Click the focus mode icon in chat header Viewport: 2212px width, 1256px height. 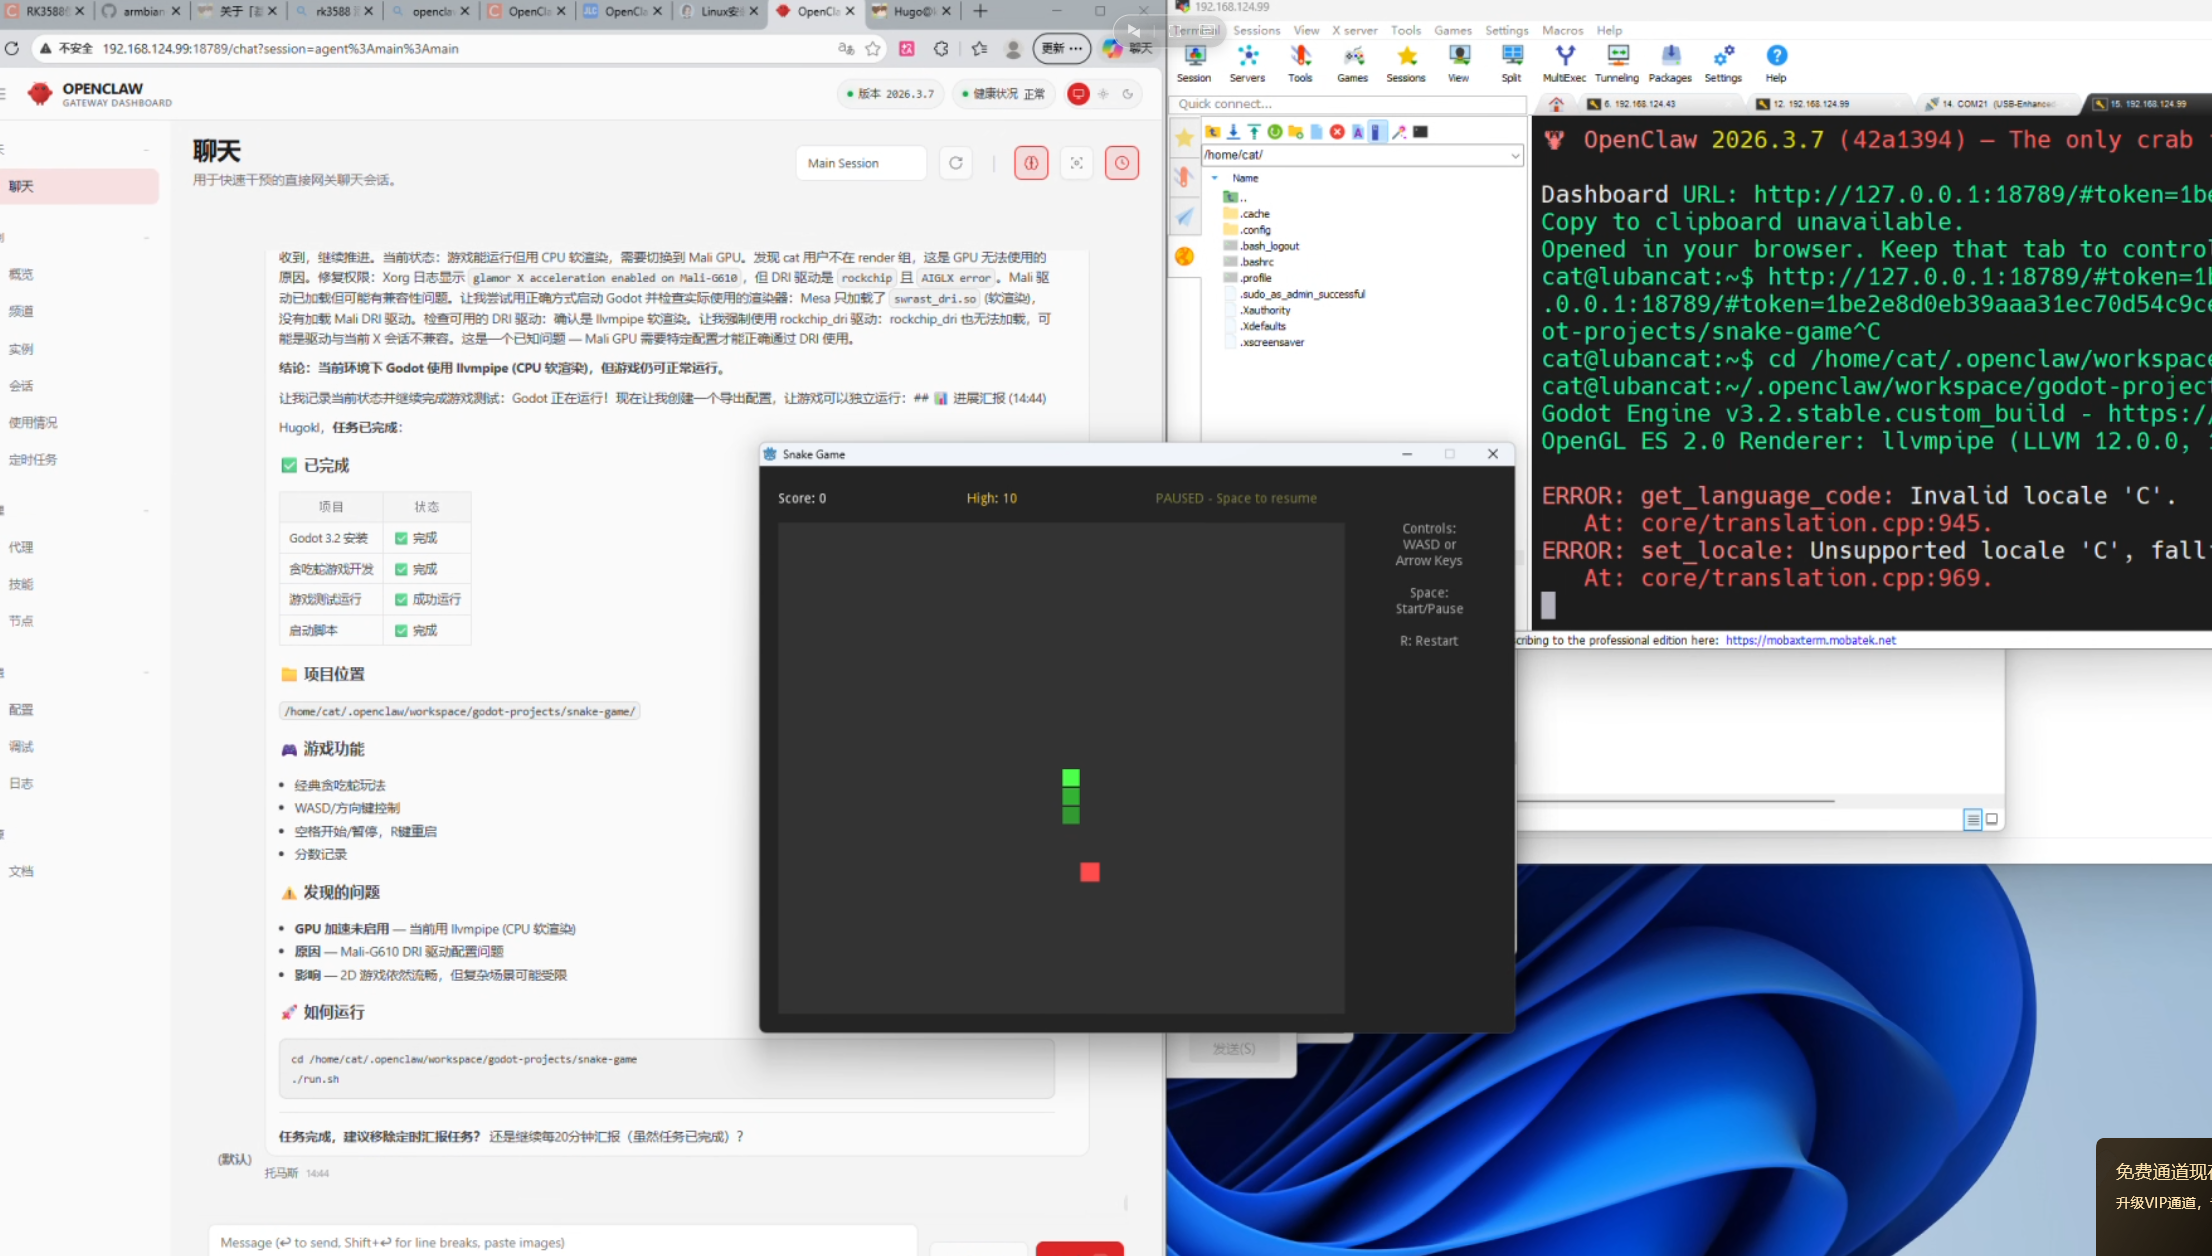point(1076,163)
